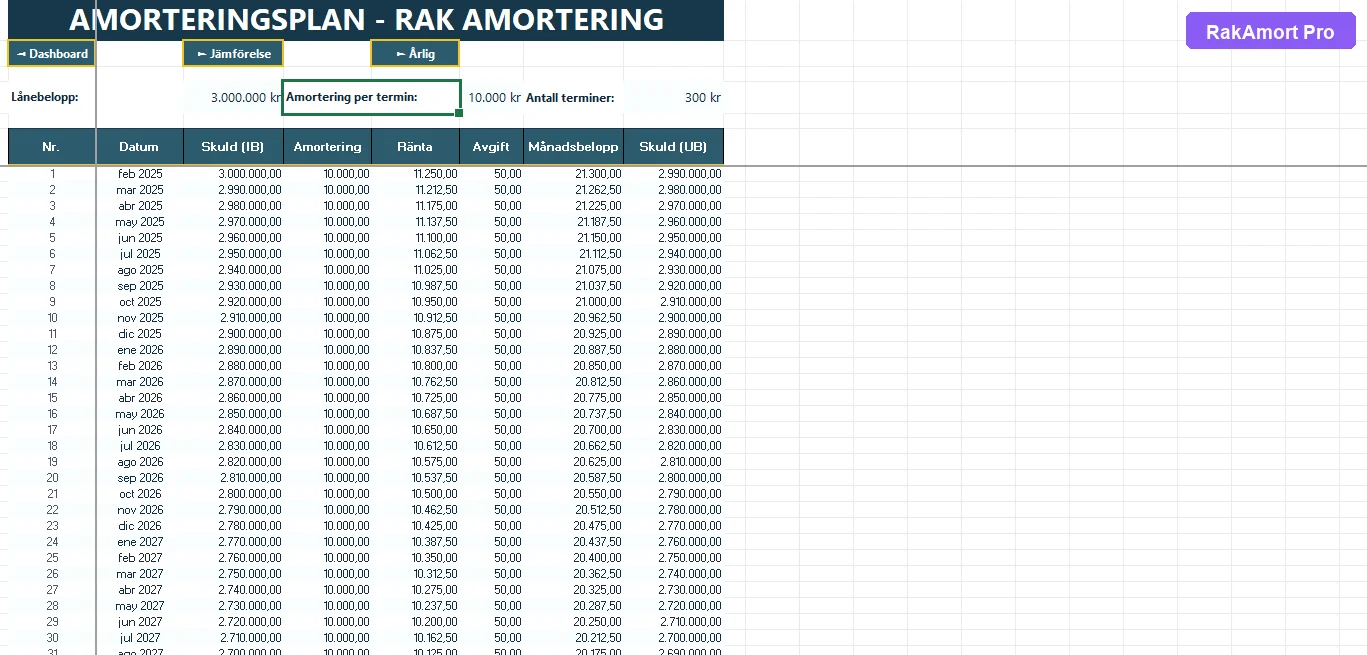The image size is (1367, 655).
Task: Select the monthly amount 20.700,00
Action: 573,430
